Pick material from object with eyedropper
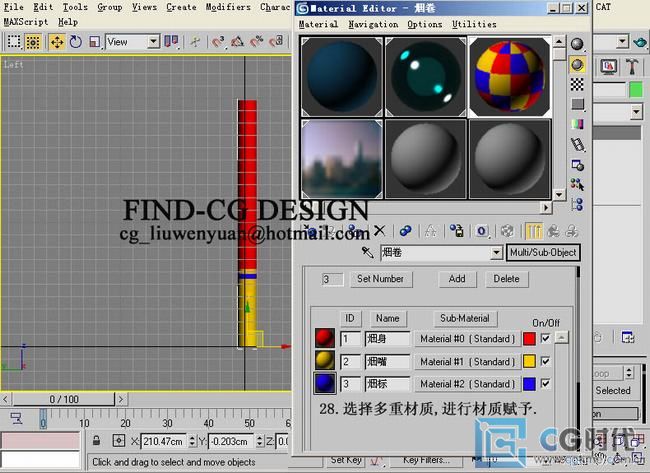The height and width of the screenshot is (473, 650). click(368, 252)
